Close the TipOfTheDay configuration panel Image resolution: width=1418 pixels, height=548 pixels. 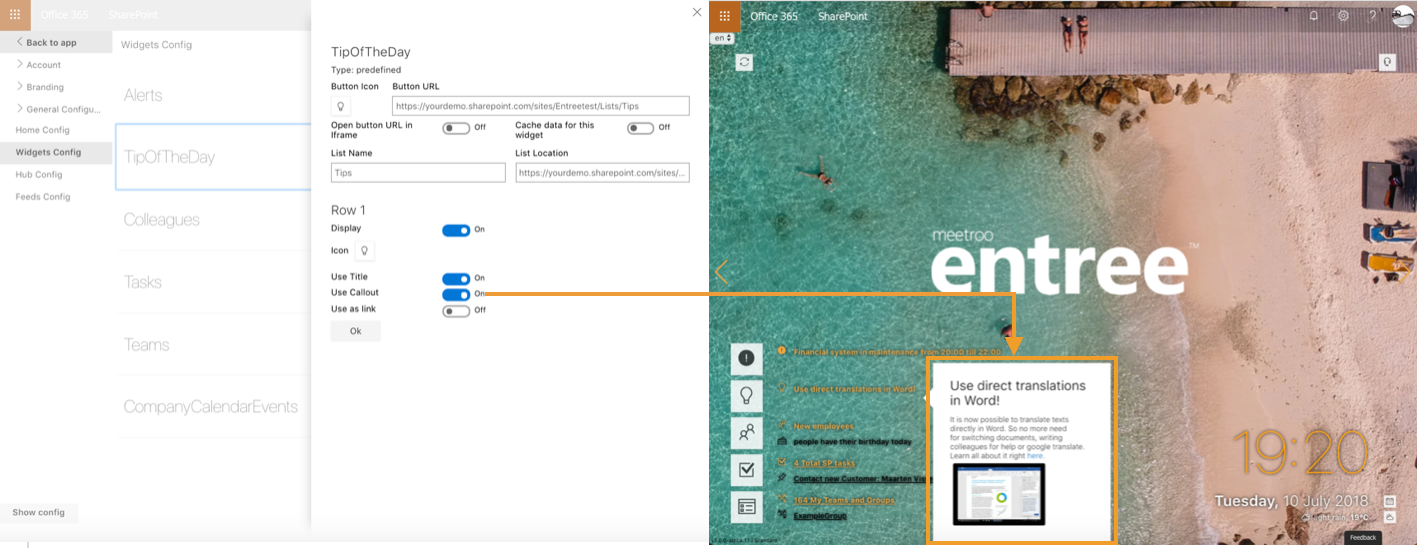(x=697, y=12)
